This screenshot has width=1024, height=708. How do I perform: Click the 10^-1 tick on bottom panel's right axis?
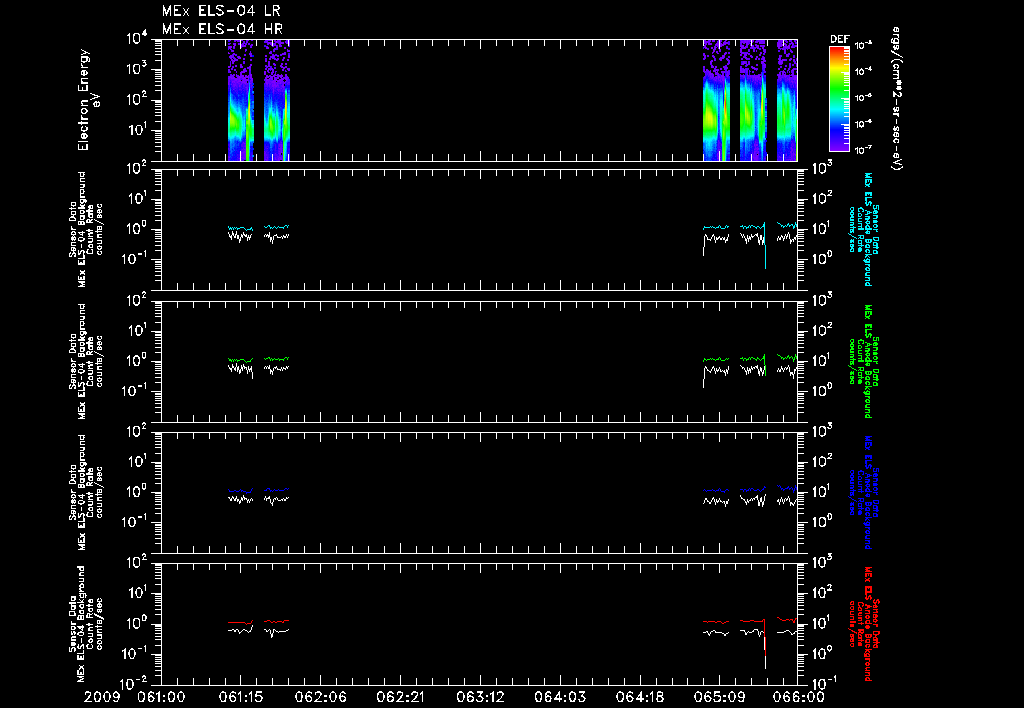823,683
